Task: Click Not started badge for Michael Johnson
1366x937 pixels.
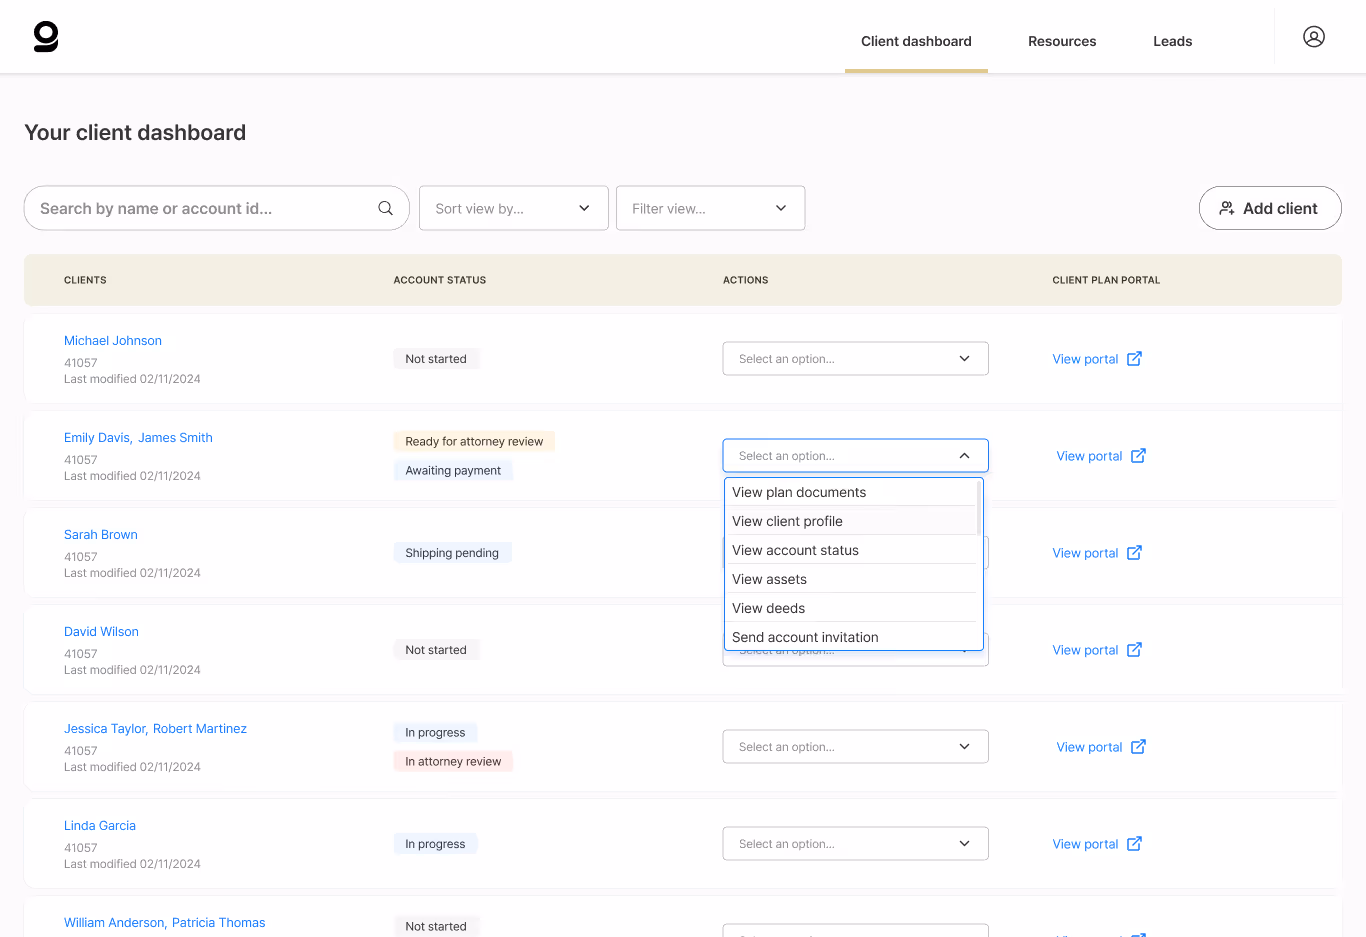Action: point(436,359)
